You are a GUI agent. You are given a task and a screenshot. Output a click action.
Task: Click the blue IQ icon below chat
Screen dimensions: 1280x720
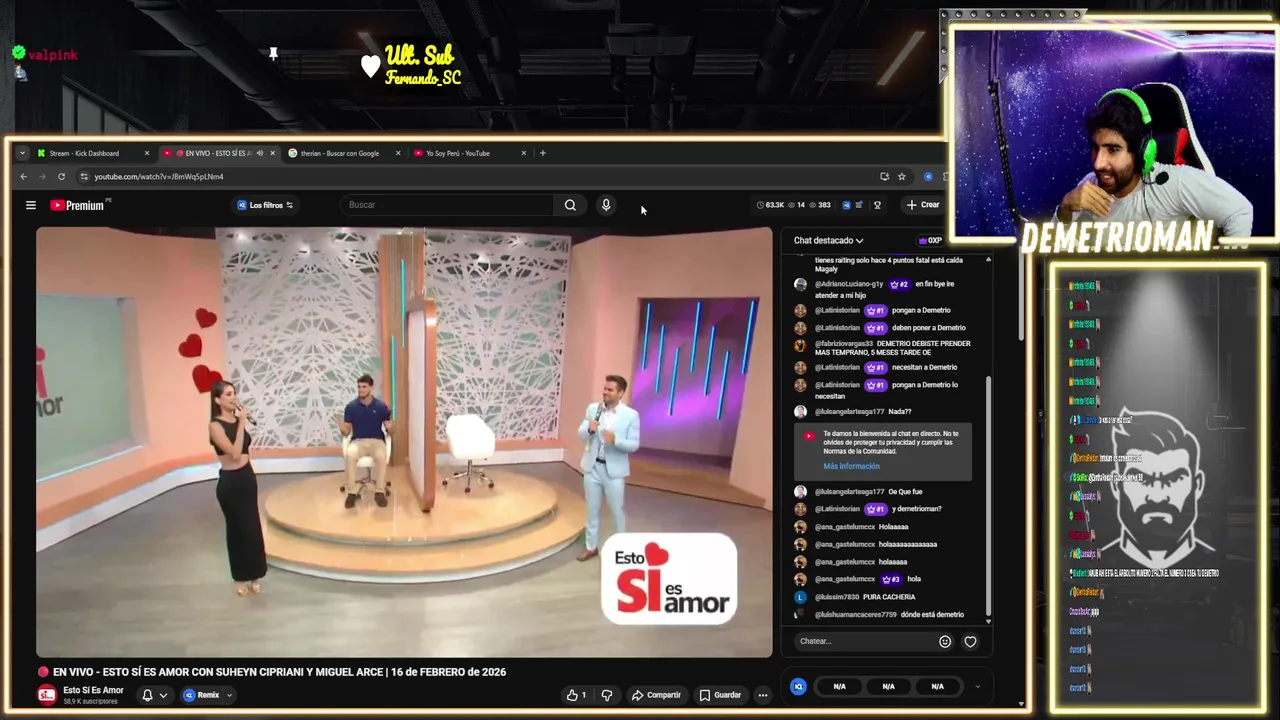(x=798, y=686)
